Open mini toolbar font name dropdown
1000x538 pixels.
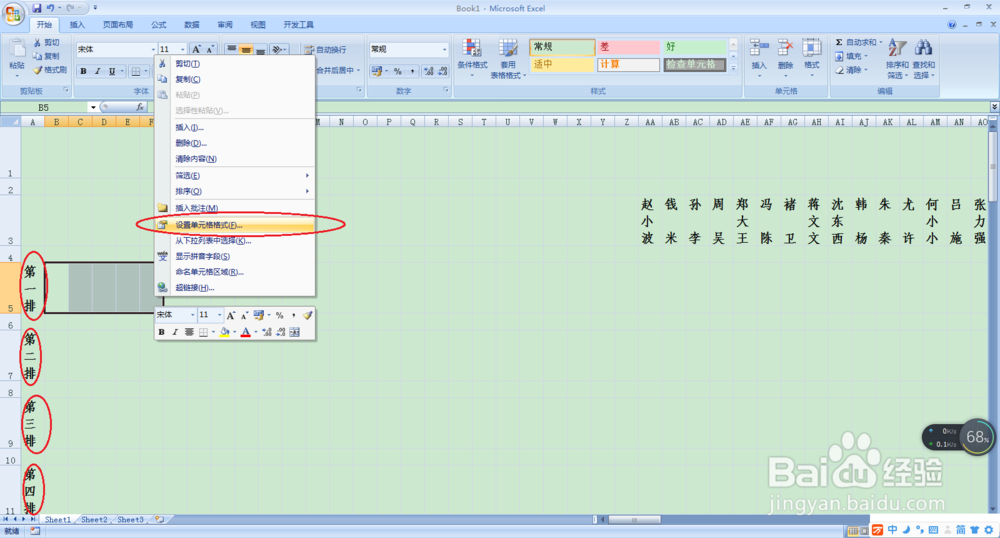coord(192,315)
